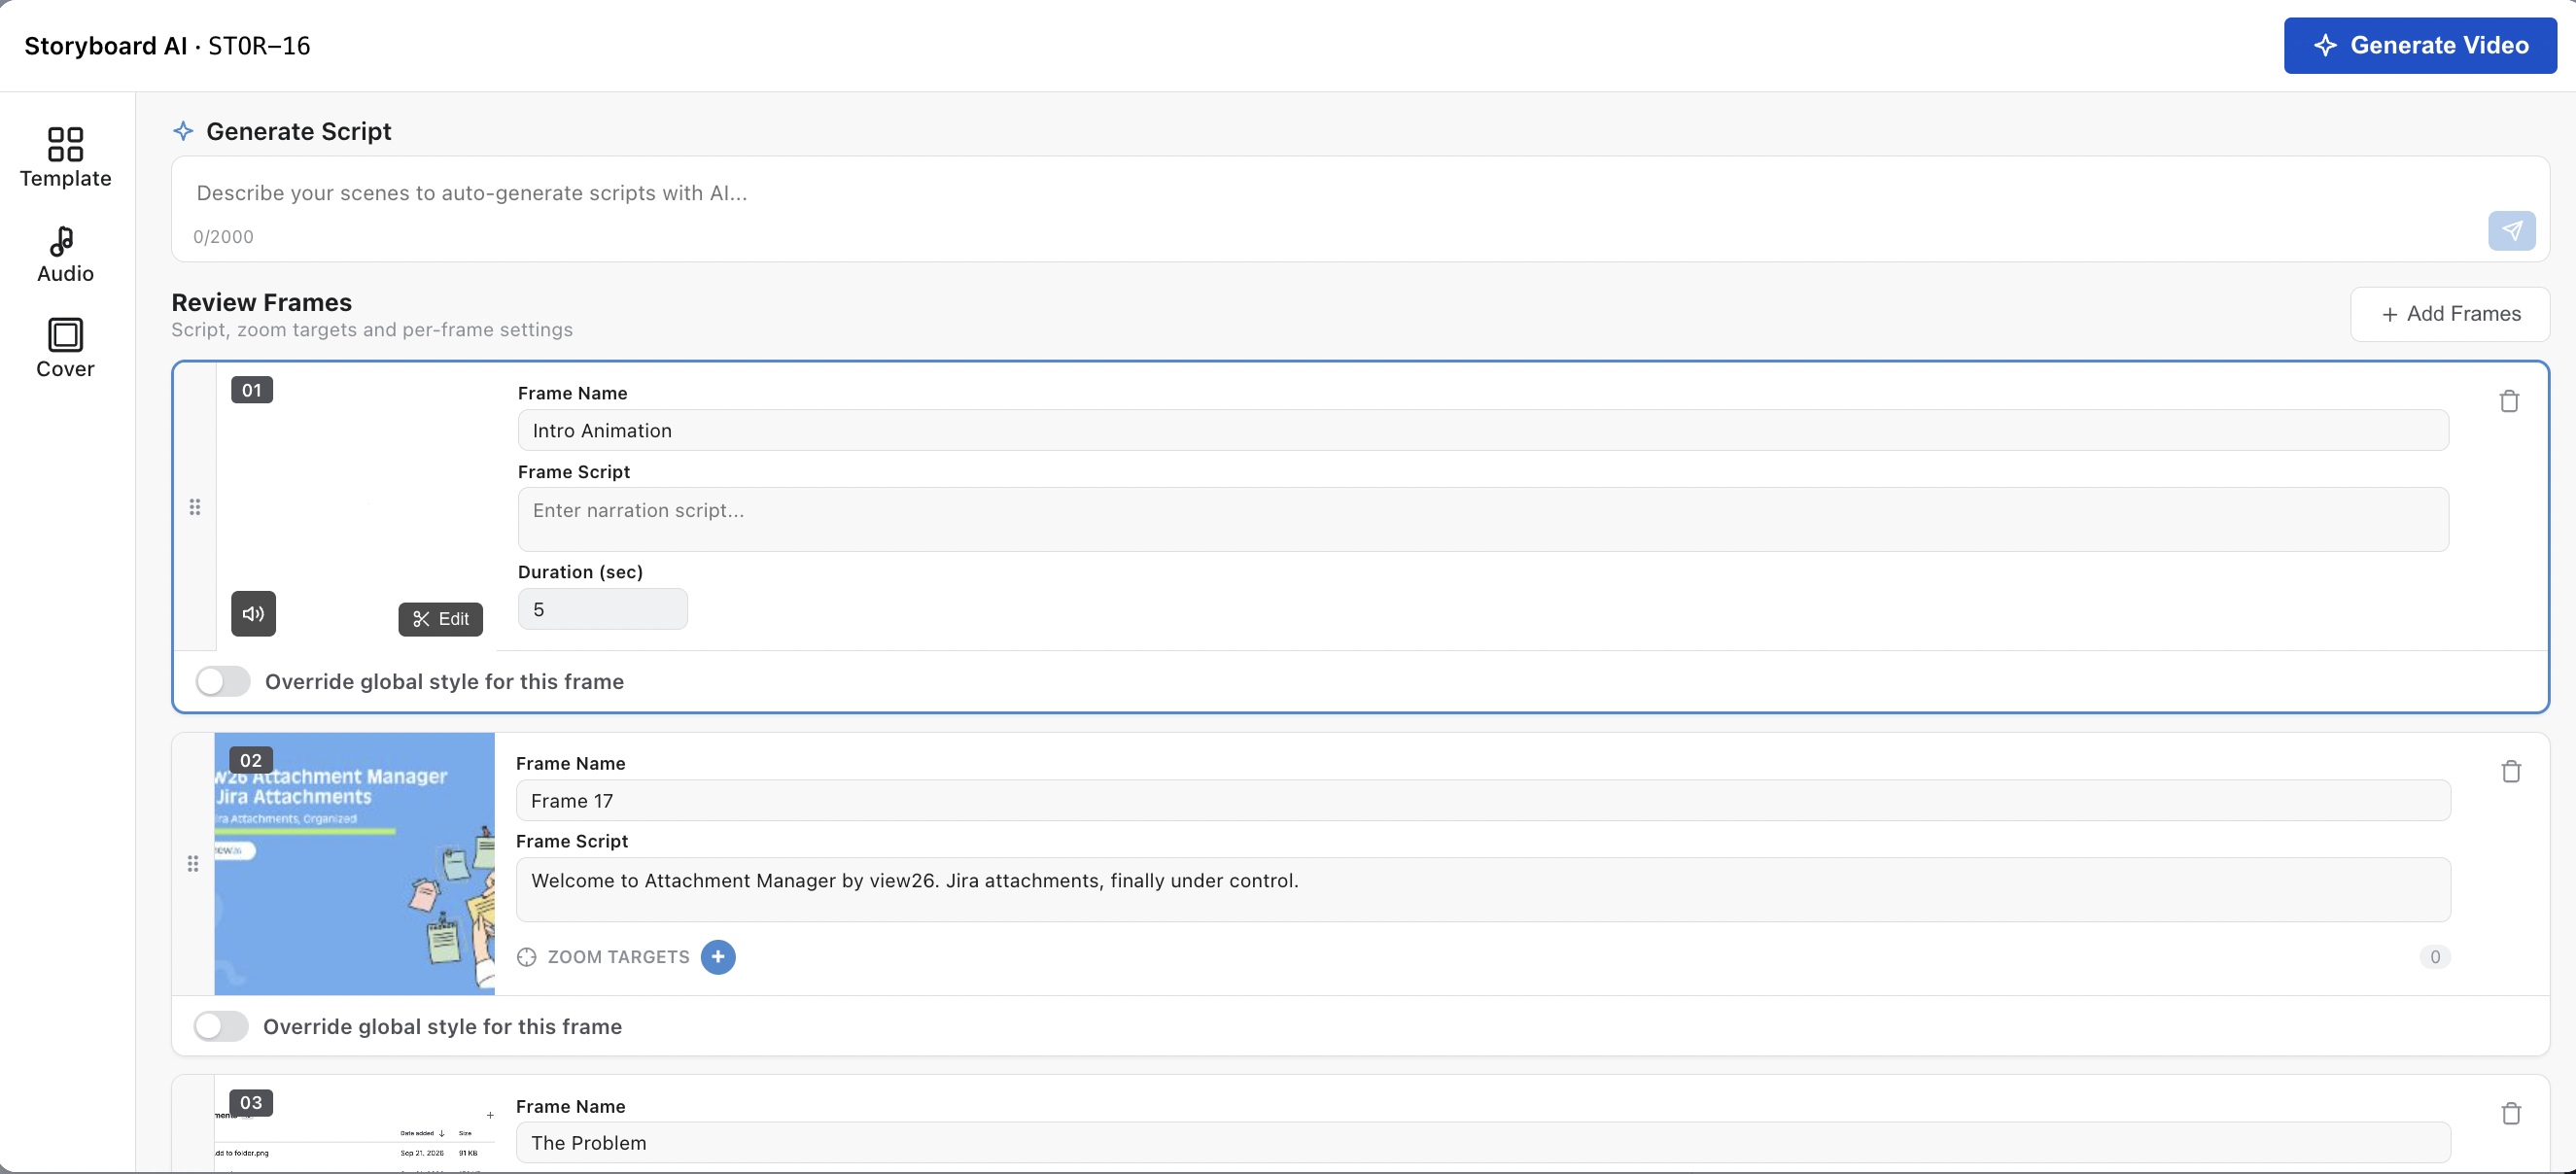
Task: Click Edit on frame 01 preview
Action: pos(441,619)
